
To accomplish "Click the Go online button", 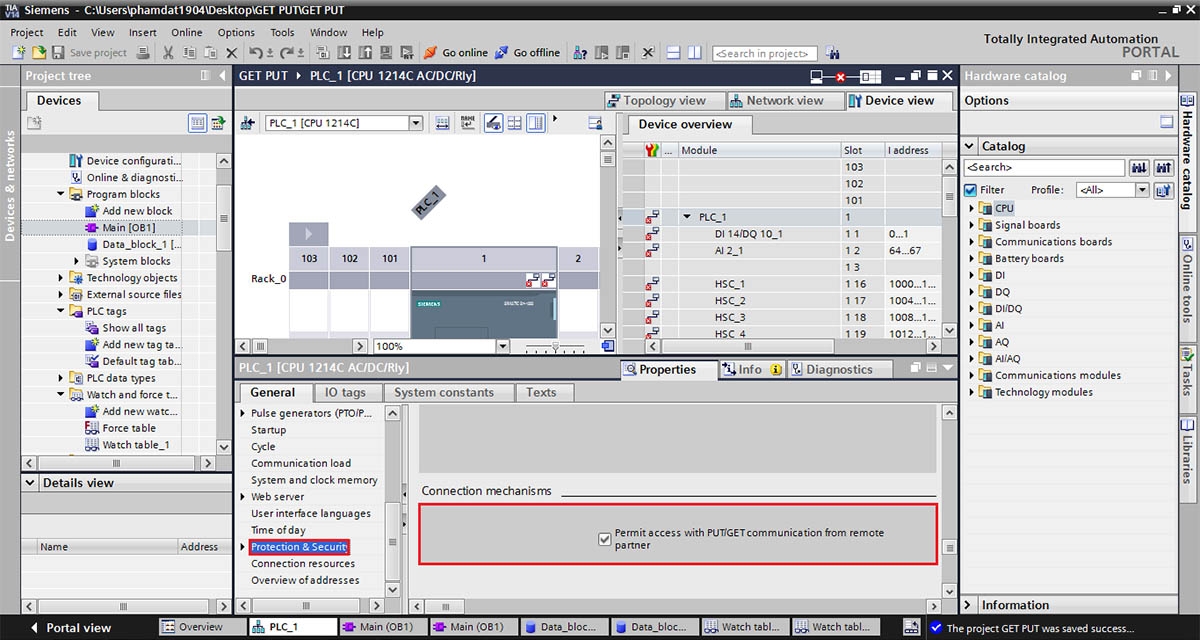I will [x=456, y=53].
